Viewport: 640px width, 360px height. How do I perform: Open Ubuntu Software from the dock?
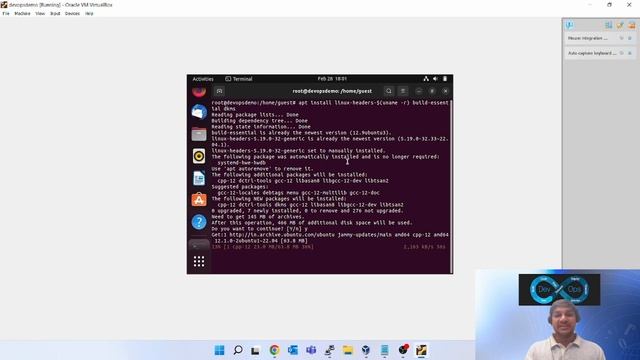(199, 200)
